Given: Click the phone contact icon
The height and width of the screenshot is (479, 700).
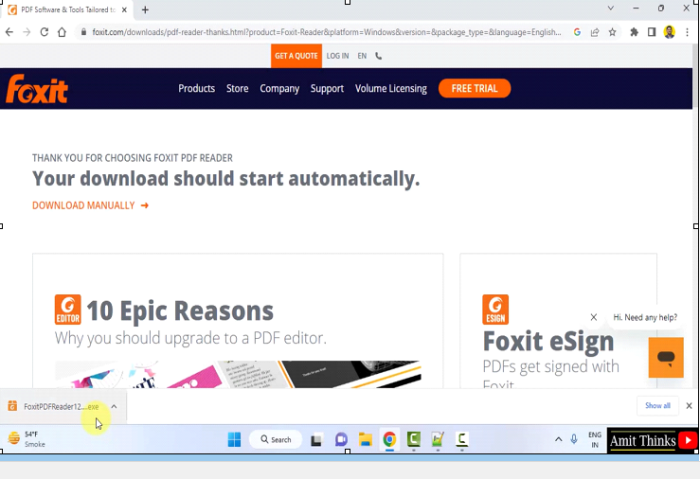Looking at the screenshot, I should (379, 56).
